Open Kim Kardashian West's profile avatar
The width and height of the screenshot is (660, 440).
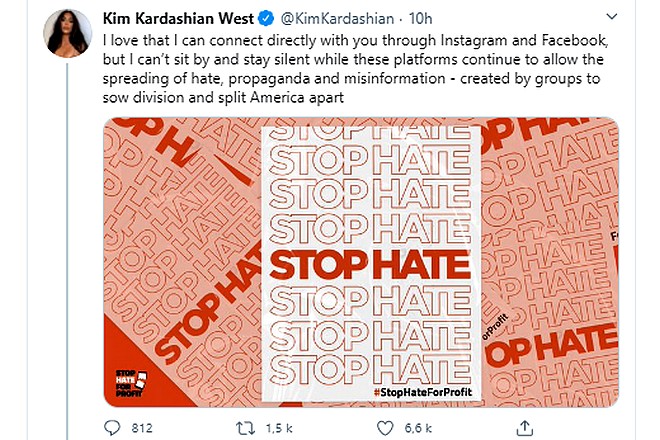tap(67, 32)
